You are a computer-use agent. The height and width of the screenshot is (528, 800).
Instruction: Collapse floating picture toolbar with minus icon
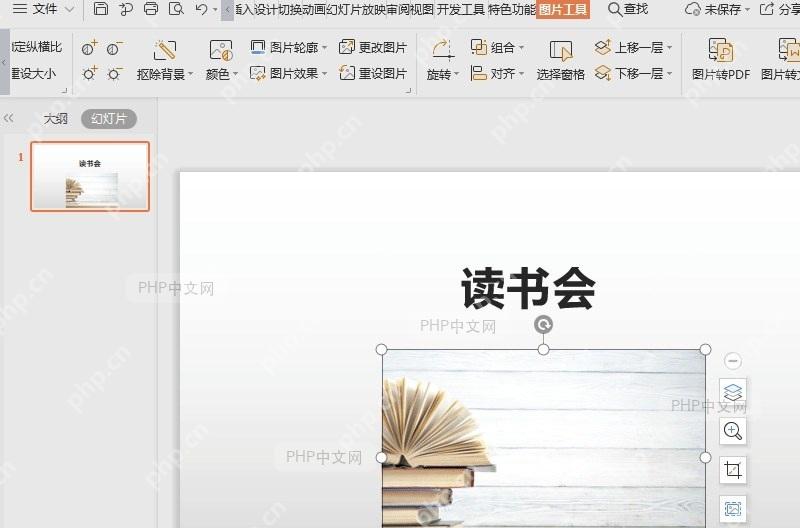733,361
